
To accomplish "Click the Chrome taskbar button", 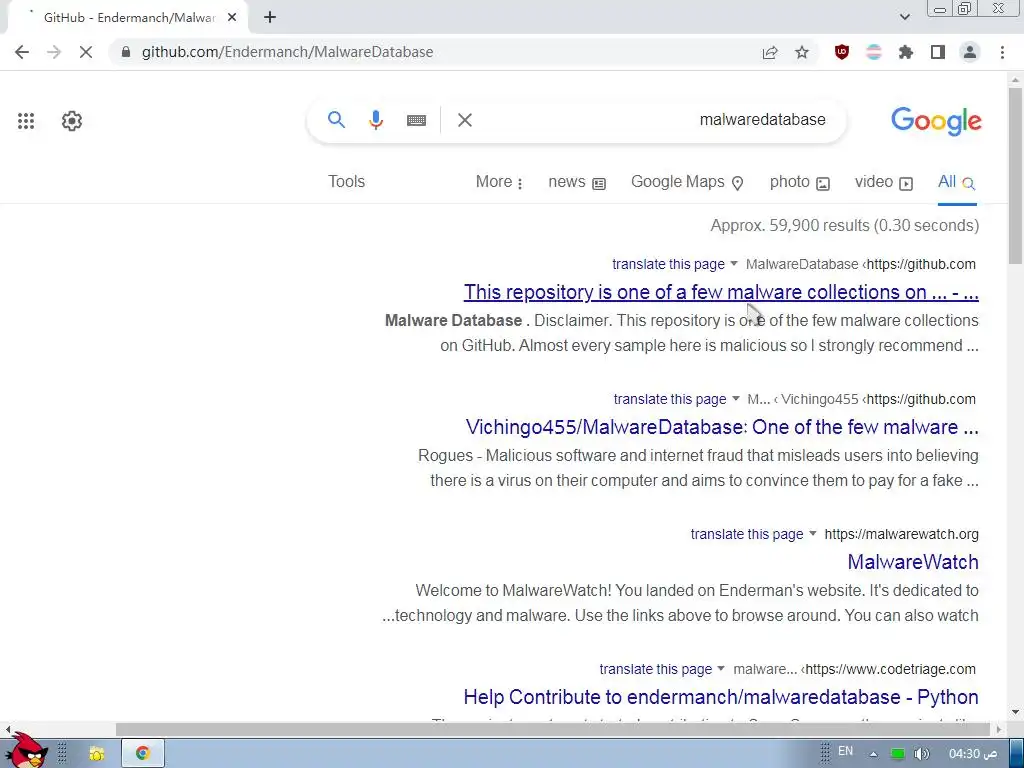I will [x=142, y=754].
